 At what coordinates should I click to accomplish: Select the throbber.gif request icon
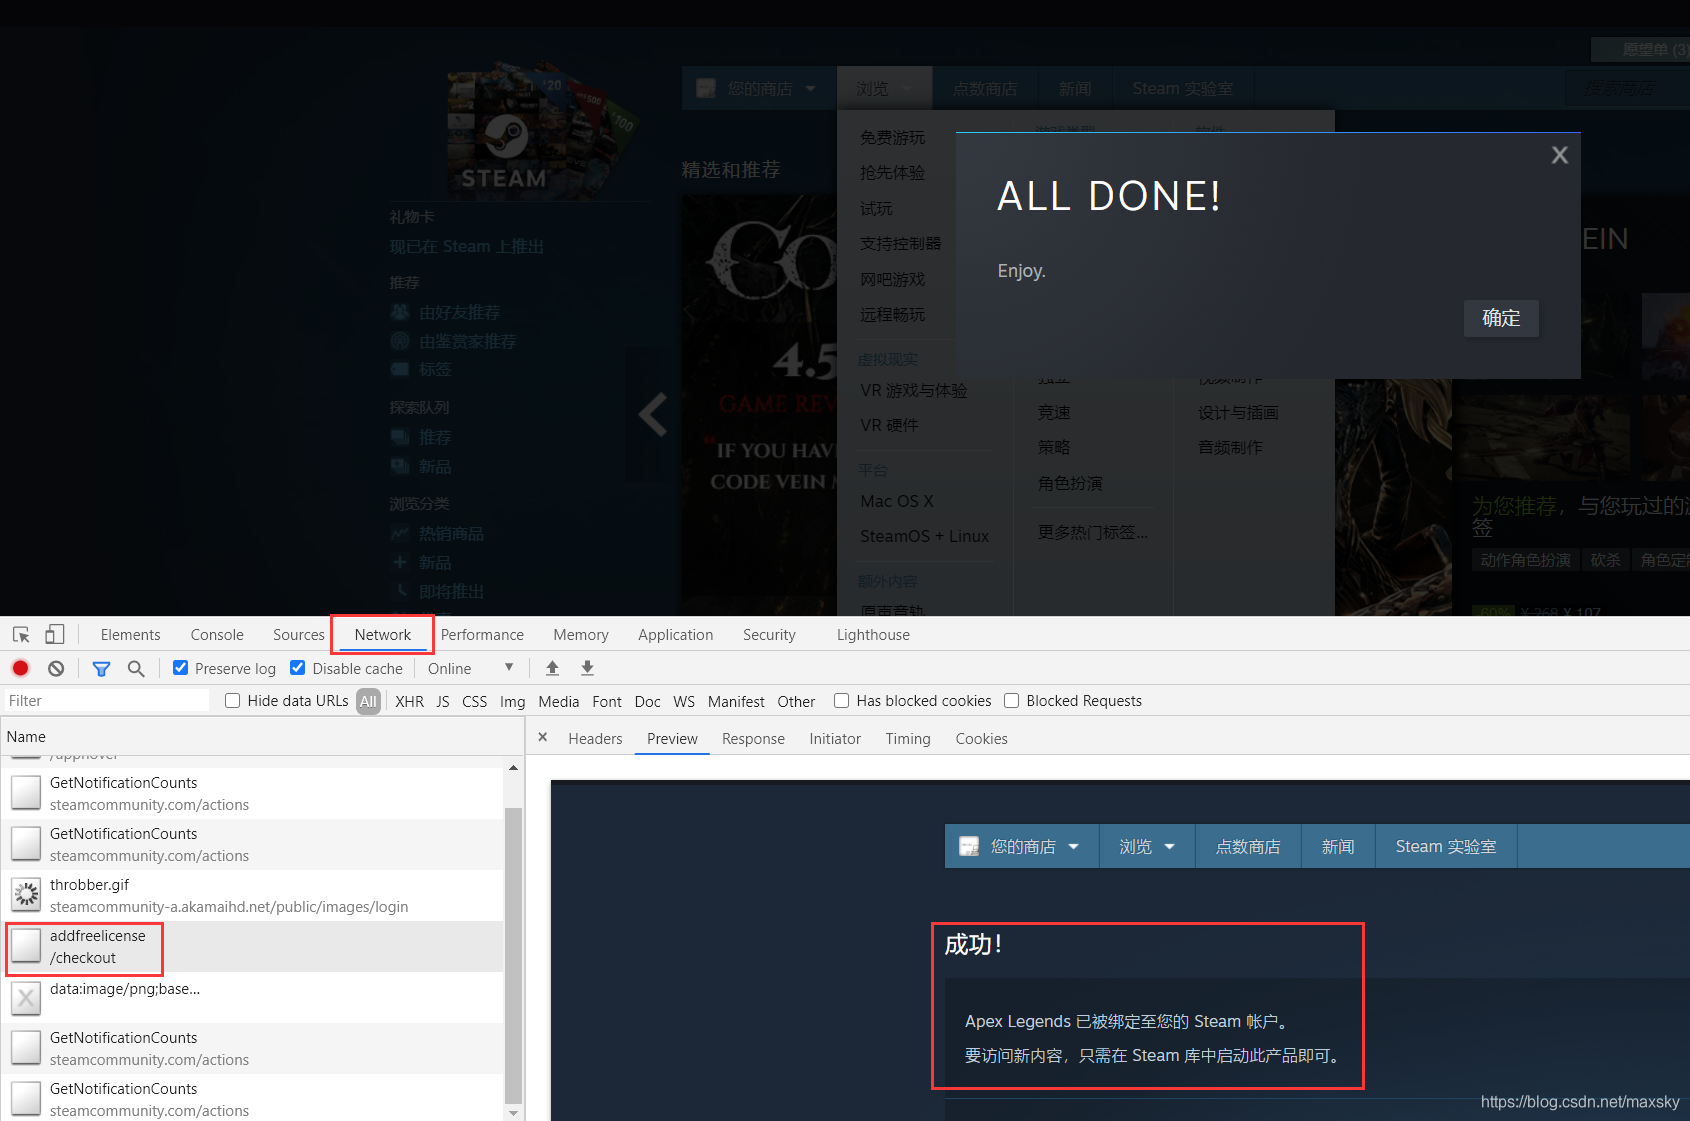26,895
